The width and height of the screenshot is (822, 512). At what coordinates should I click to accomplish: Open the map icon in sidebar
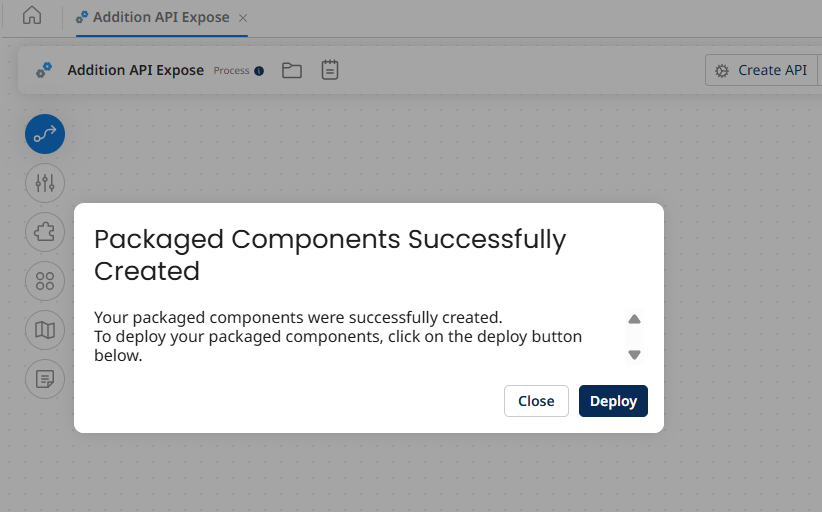45,330
